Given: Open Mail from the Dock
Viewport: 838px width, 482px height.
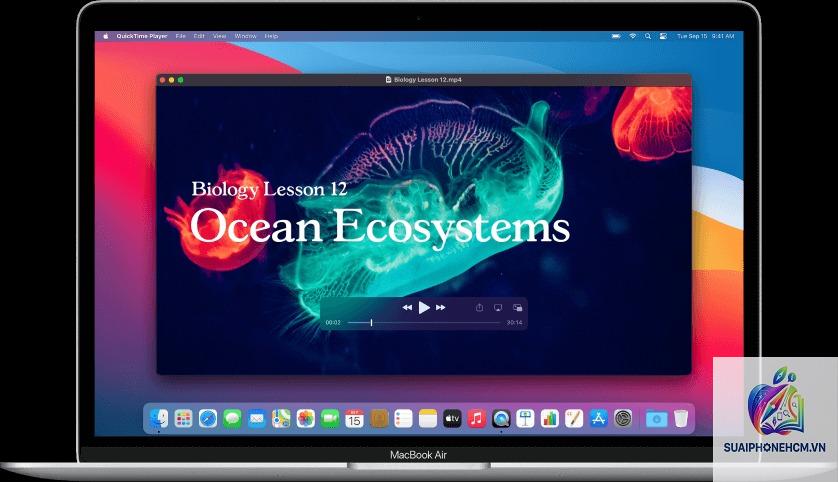Looking at the screenshot, I should point(257,418).
